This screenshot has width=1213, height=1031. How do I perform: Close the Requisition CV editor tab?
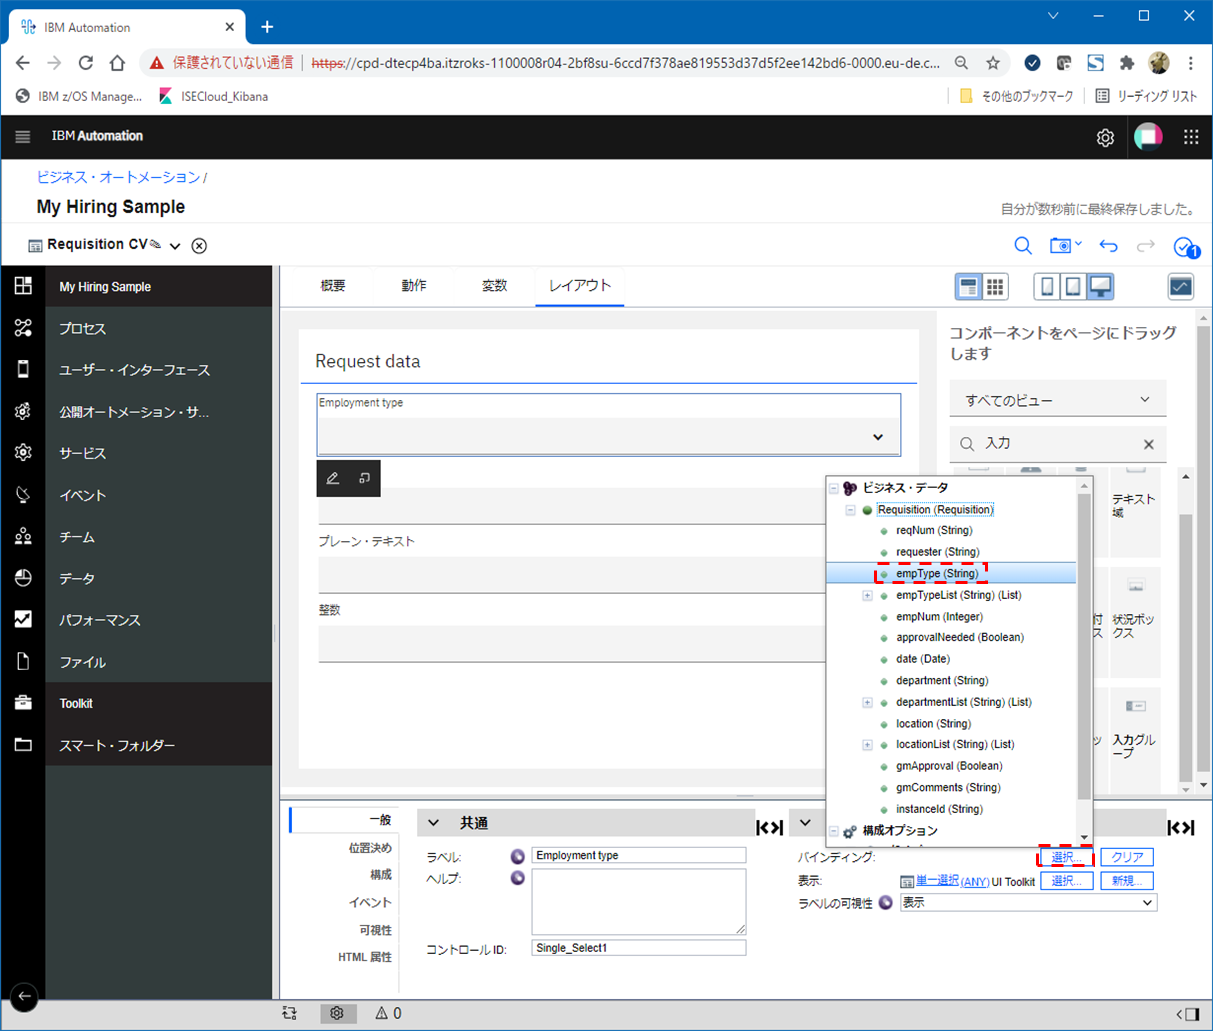tap(199, 245)
